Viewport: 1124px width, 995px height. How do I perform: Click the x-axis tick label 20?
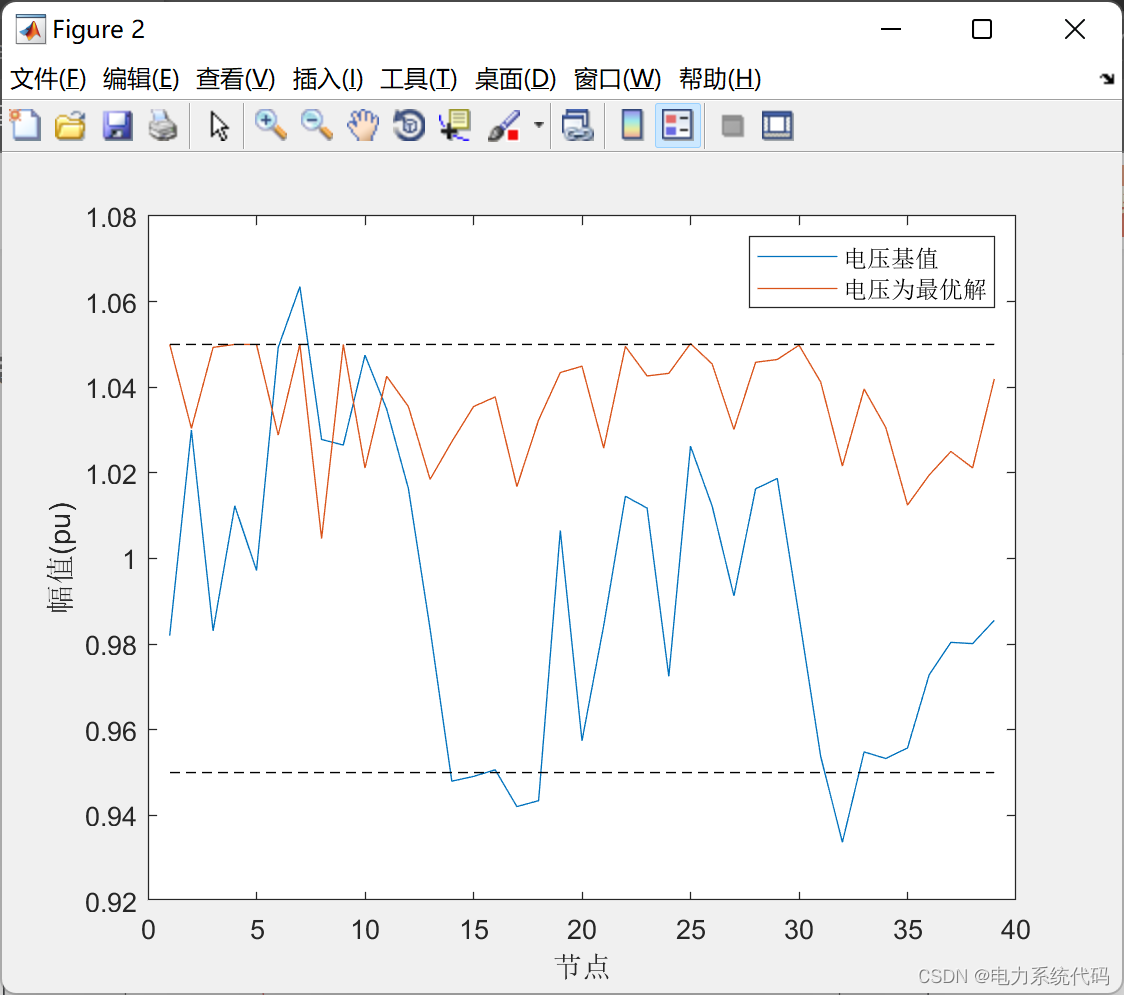tap(581, 930)
